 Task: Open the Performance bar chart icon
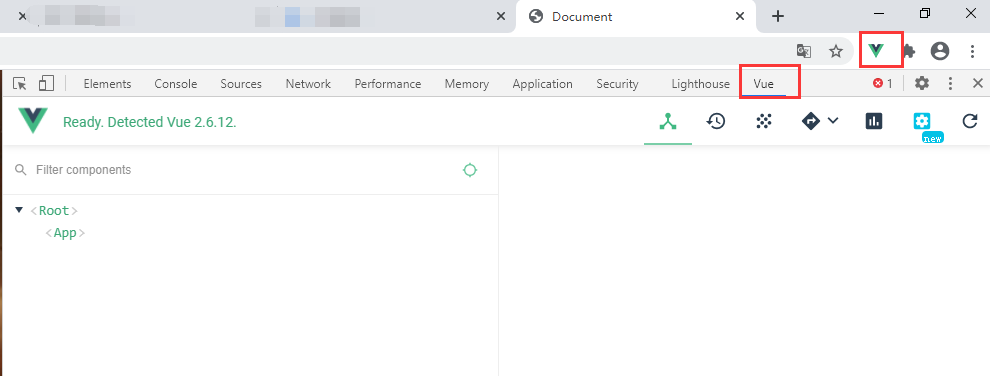click(x=874, y=121)
